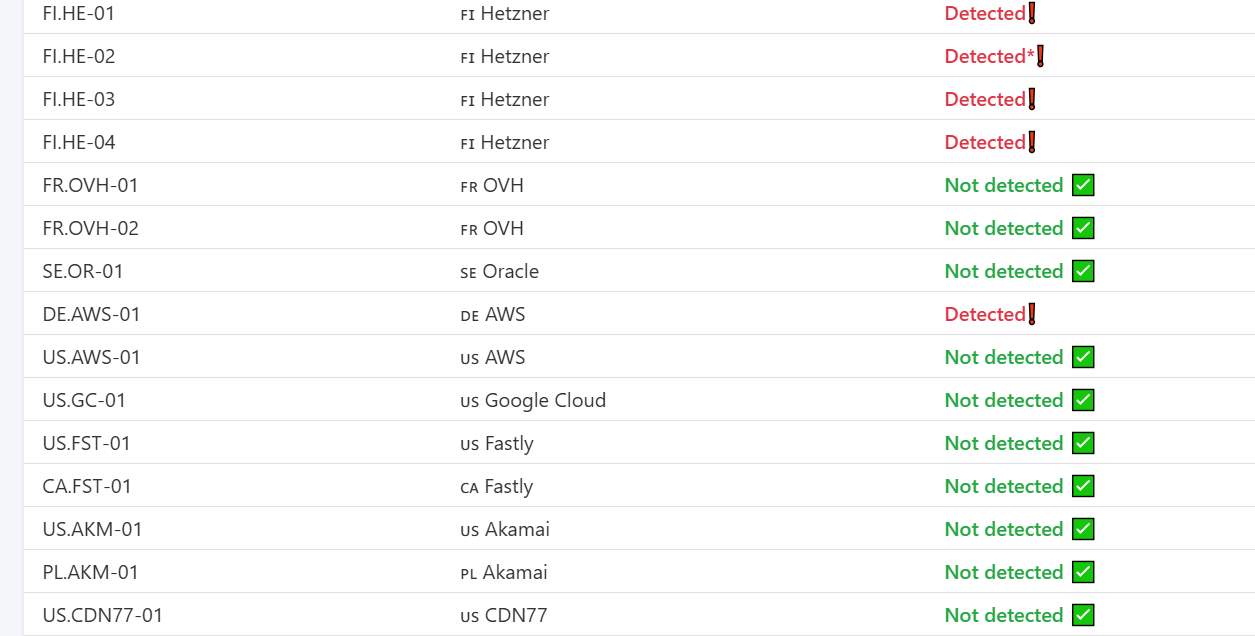This screenshot has height=636, width=1255.
Task: Click the red exclamation icon for FI.HE-01
Action: (x=1032, y=13)
